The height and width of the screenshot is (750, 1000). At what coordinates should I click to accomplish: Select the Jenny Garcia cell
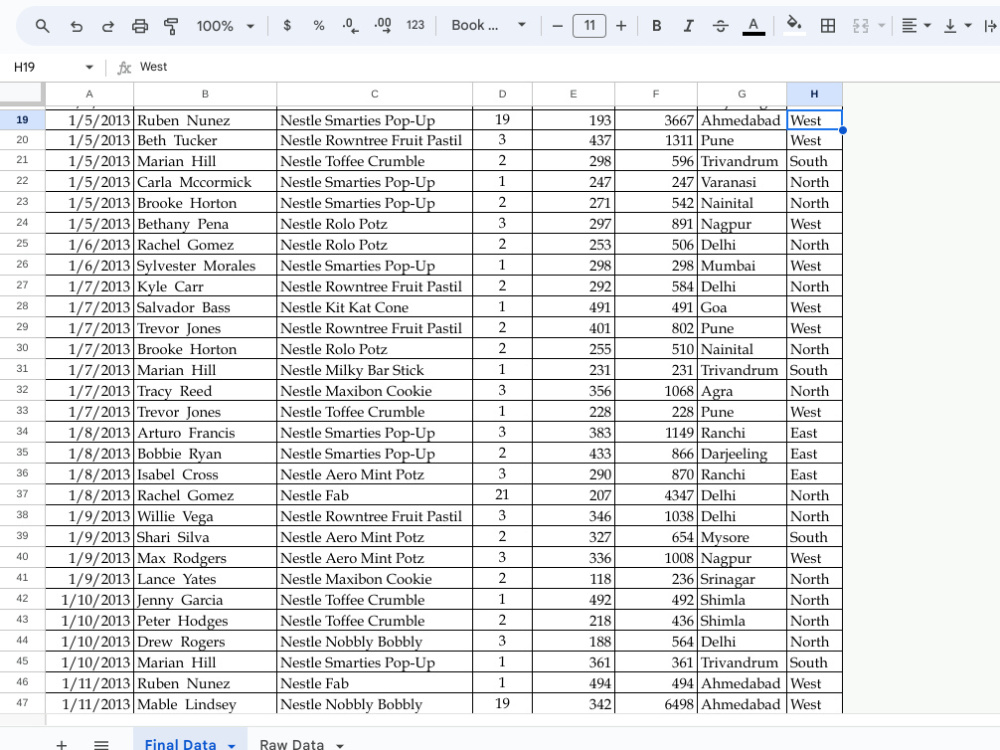pyautogui.click(x=205, y=599)
